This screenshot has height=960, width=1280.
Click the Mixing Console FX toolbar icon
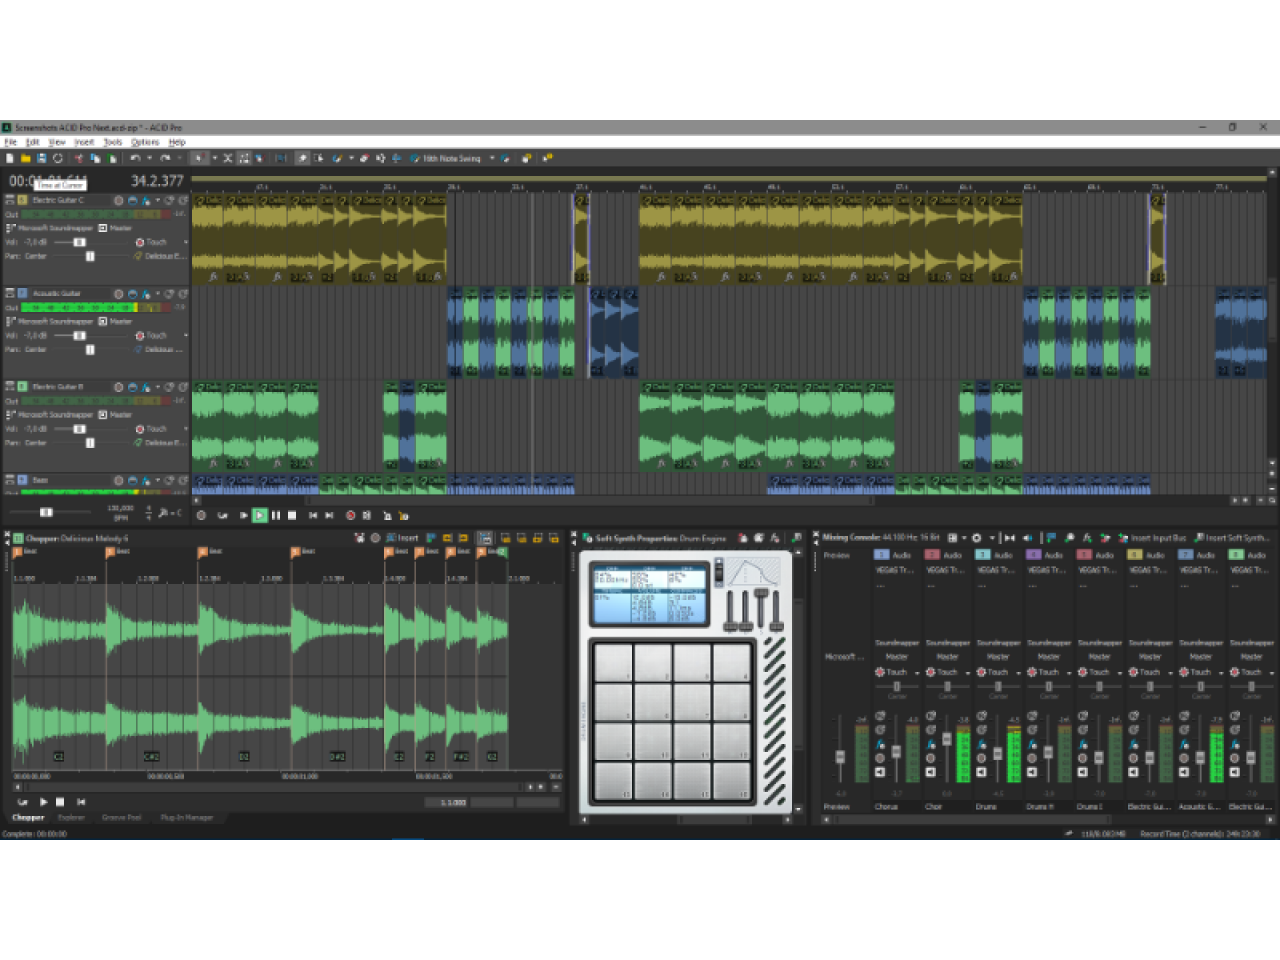1088,538
